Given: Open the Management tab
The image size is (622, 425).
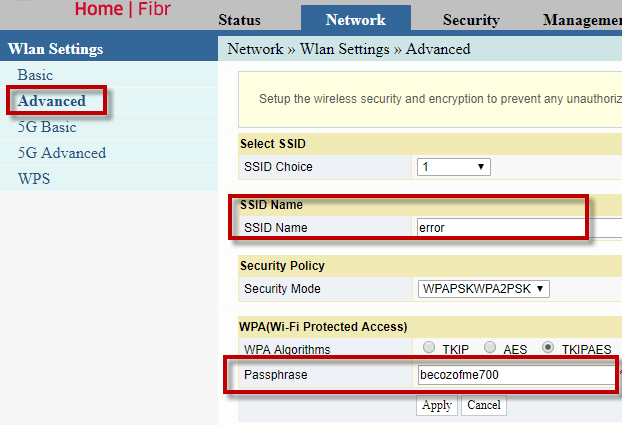Looking at the screenshot, I should [582, 20].
